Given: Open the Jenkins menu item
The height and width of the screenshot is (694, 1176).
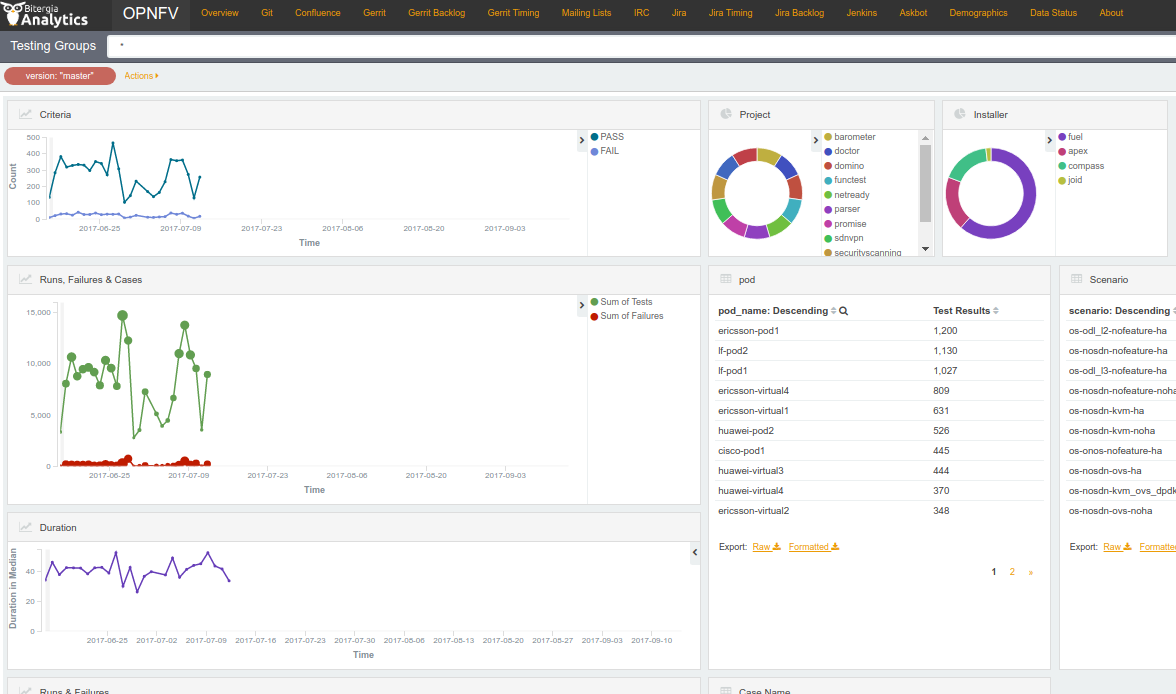Looking at the screenshot, I should [x=861, y=13].
